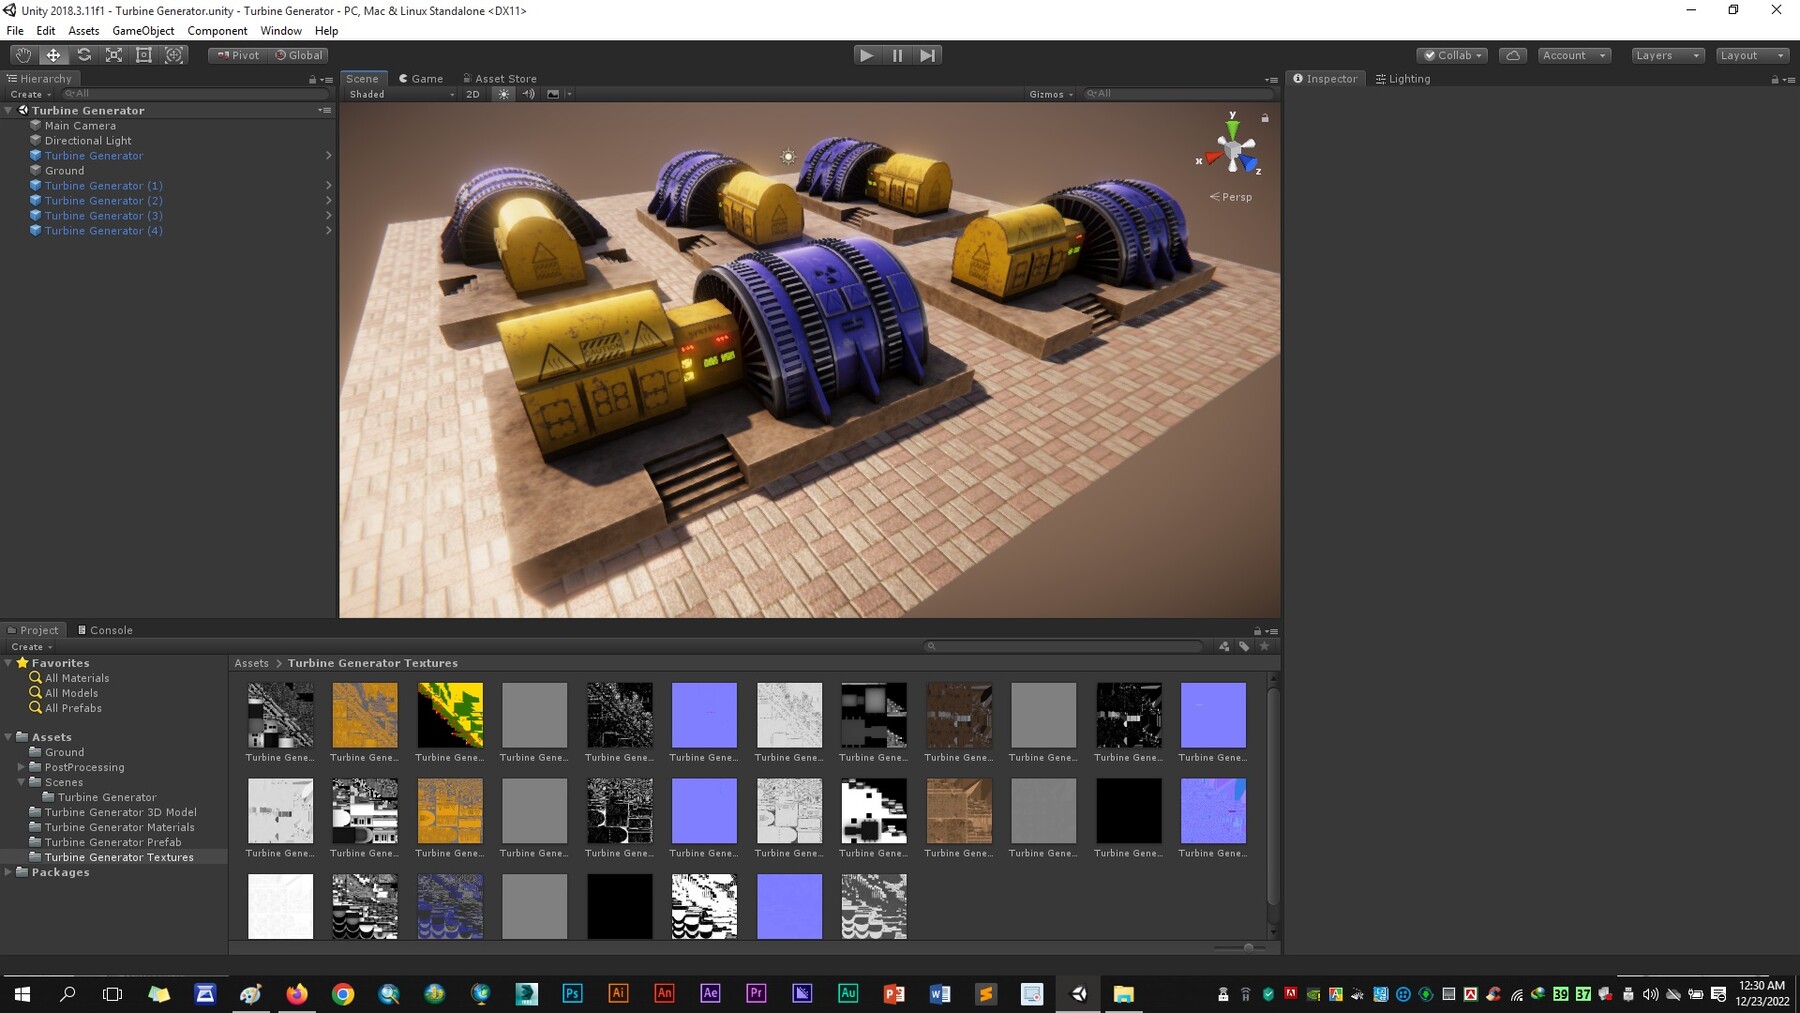Screen dimensions: 1800x1013
Task: Open the GameObject menu
Action: tap(143, 30)
